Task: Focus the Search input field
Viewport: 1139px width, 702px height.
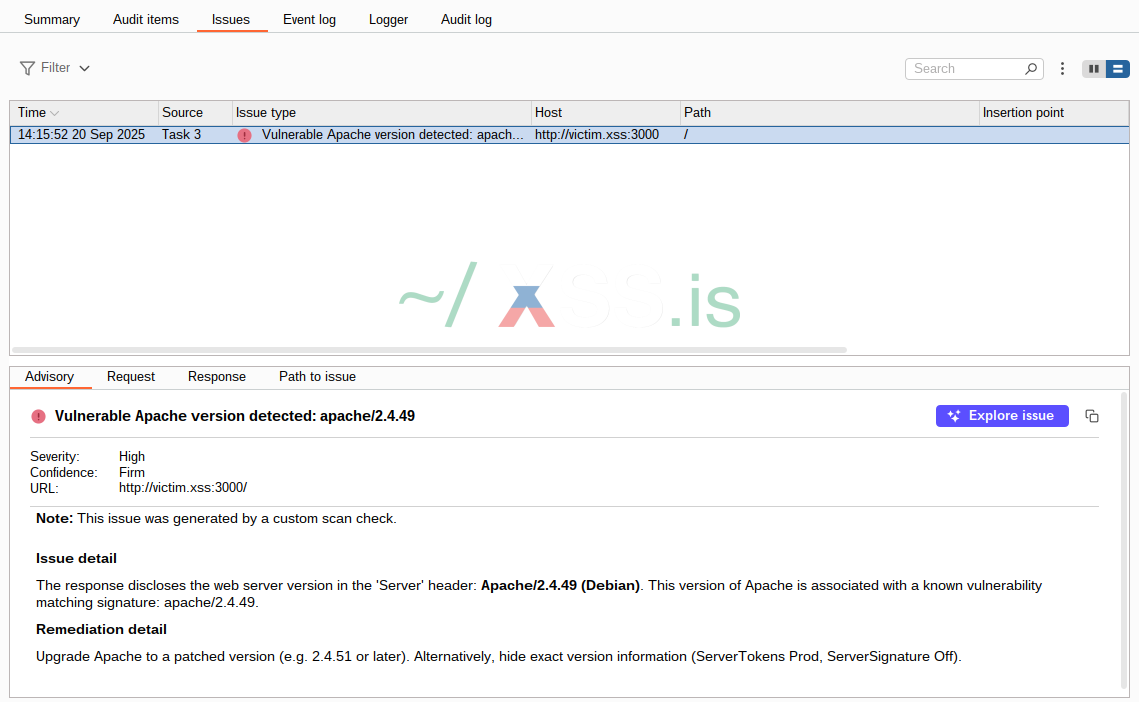Action: [965, 69]
